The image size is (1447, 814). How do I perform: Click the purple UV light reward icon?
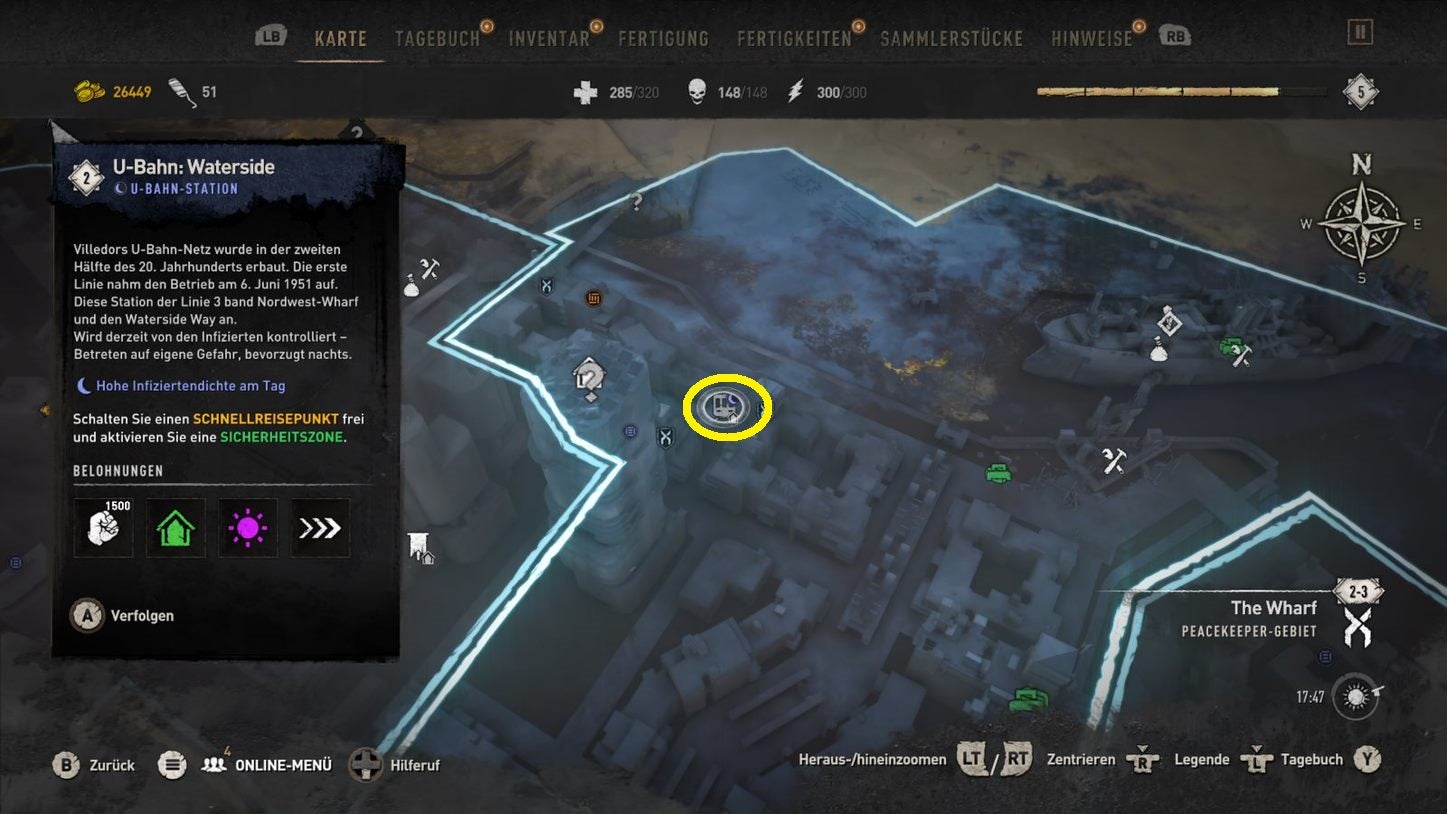point(248,527)
